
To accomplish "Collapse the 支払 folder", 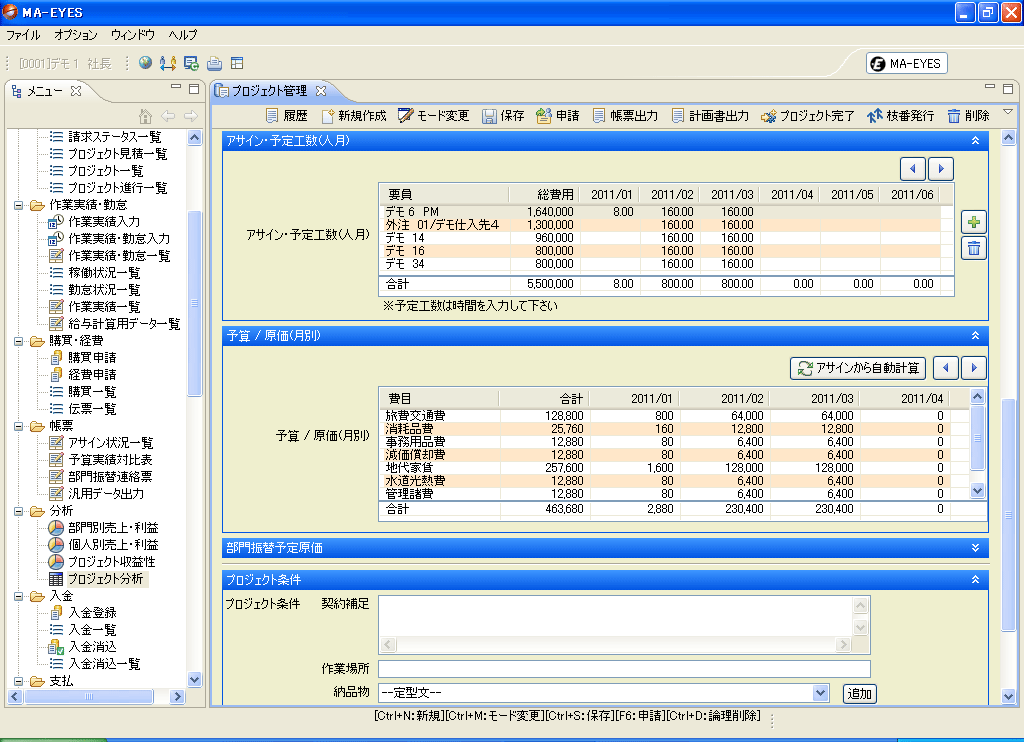I will [18, 681].
